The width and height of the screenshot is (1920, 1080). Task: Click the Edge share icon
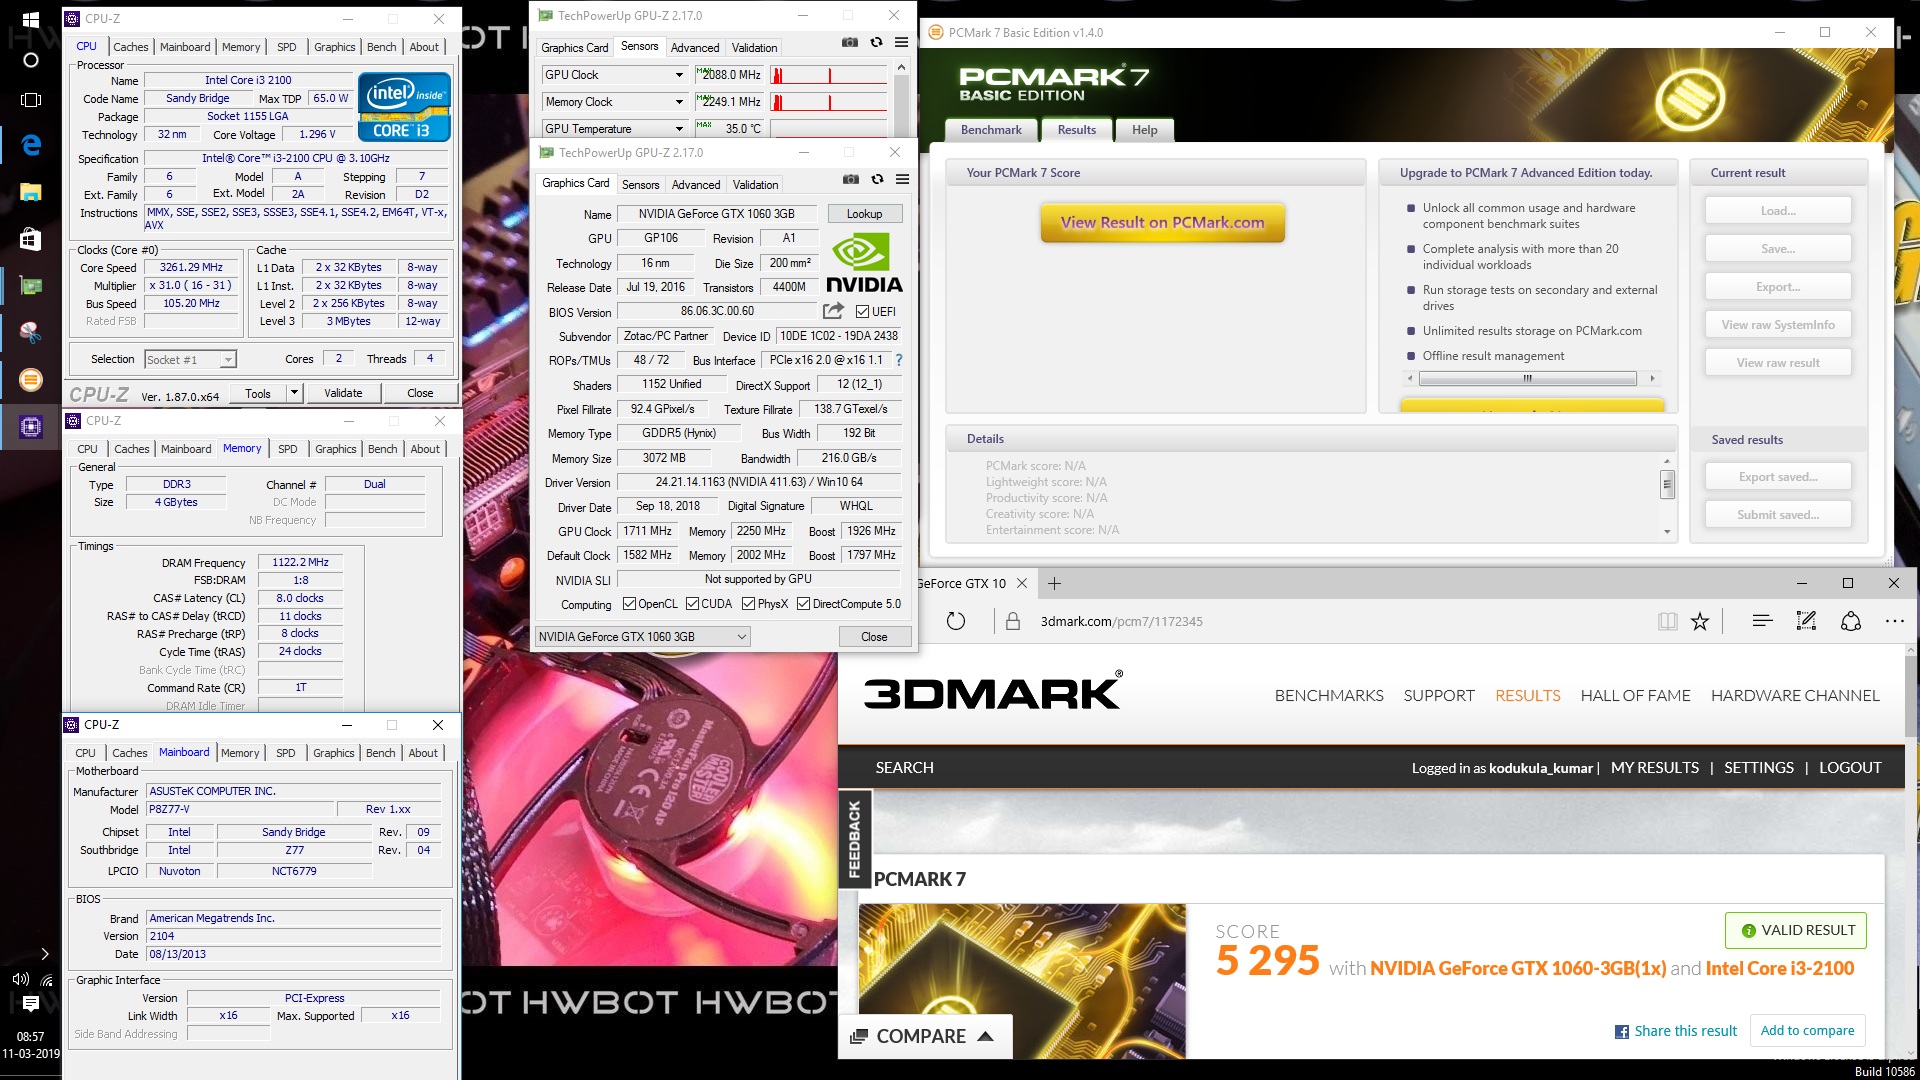tap(1851, 621)
